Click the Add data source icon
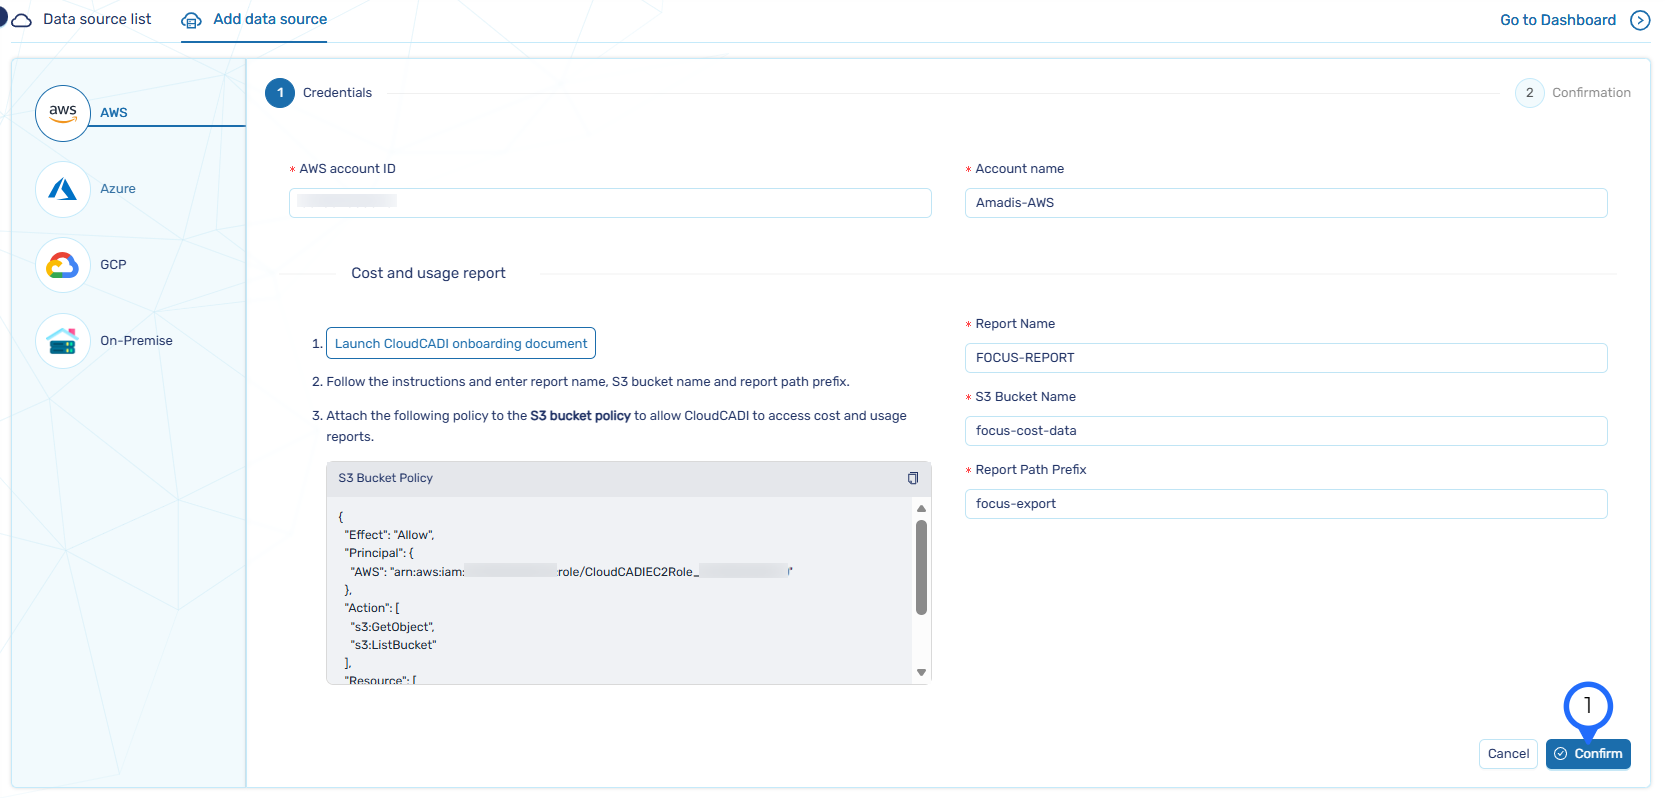The height and width of the screenshot is (798, 1665). (191, 20)
